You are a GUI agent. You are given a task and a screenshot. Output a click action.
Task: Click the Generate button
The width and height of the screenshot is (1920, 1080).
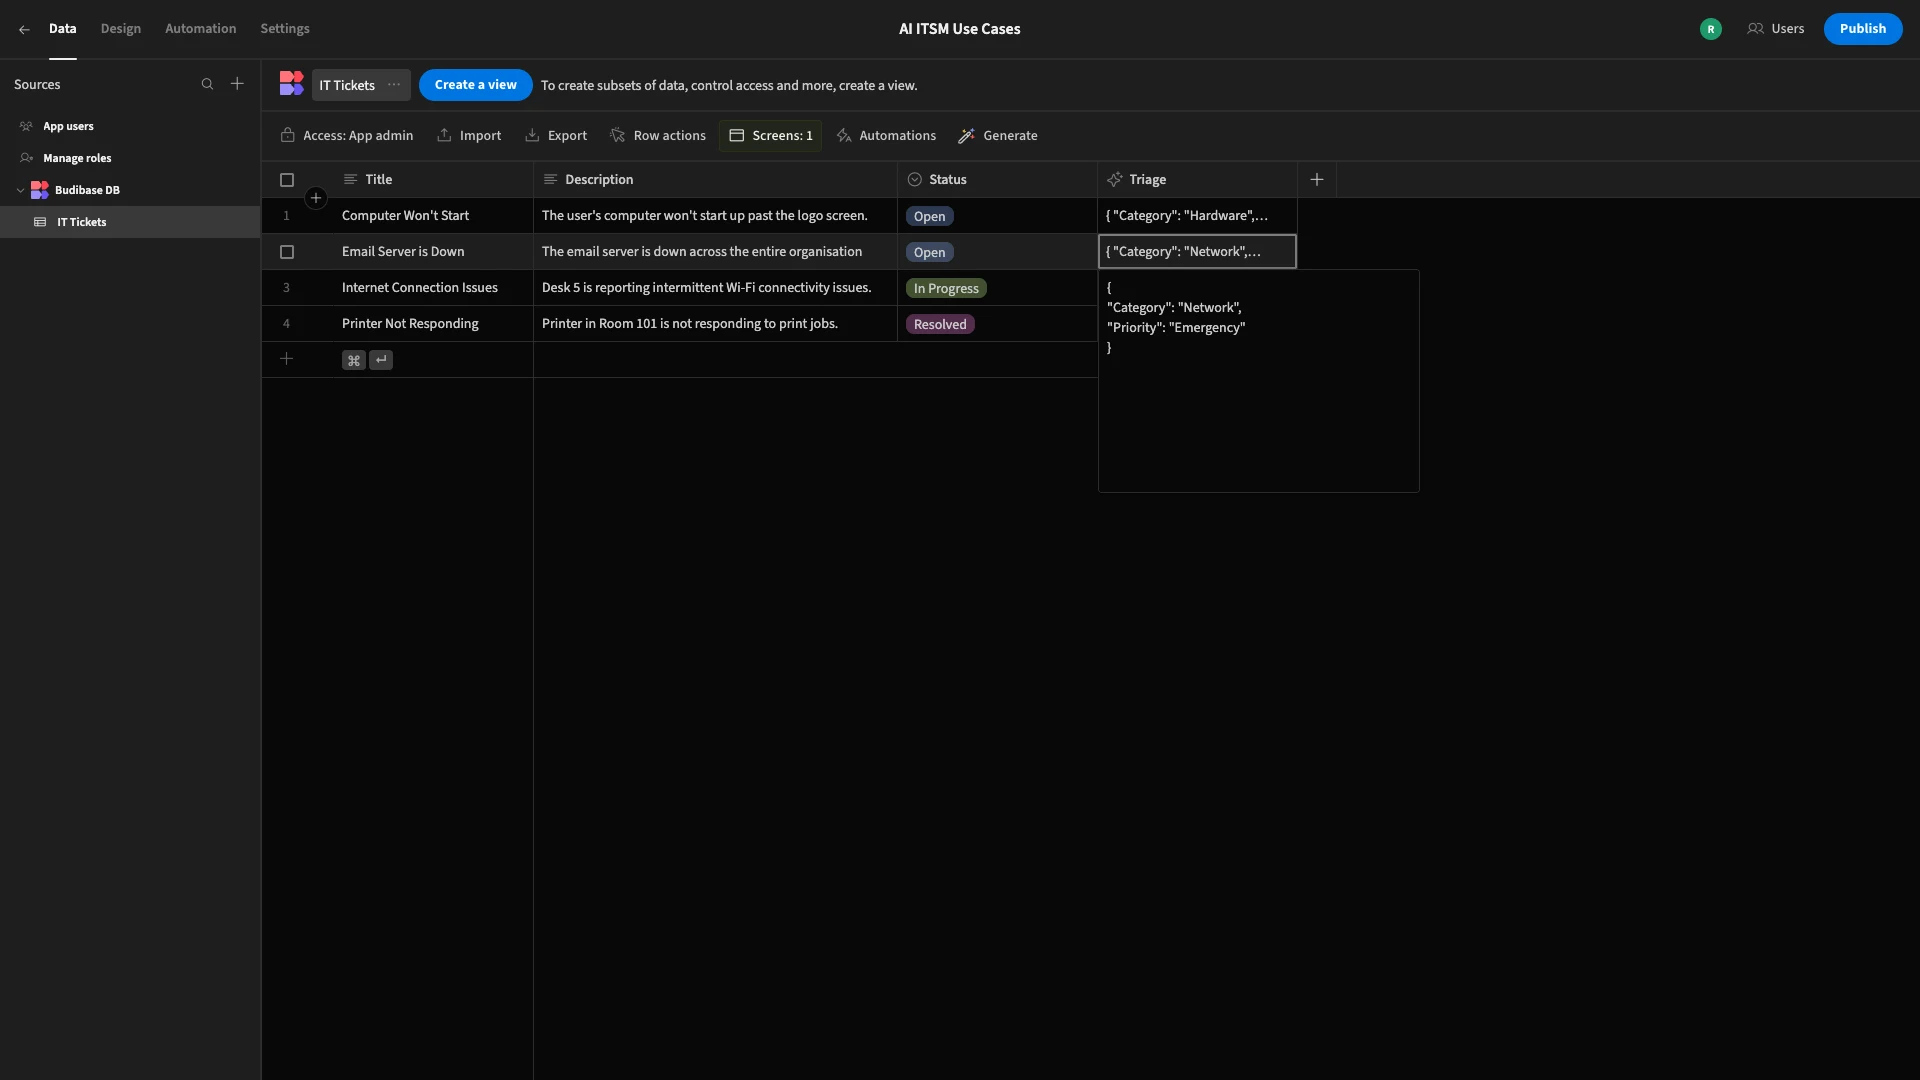click(x=997, y=136)
